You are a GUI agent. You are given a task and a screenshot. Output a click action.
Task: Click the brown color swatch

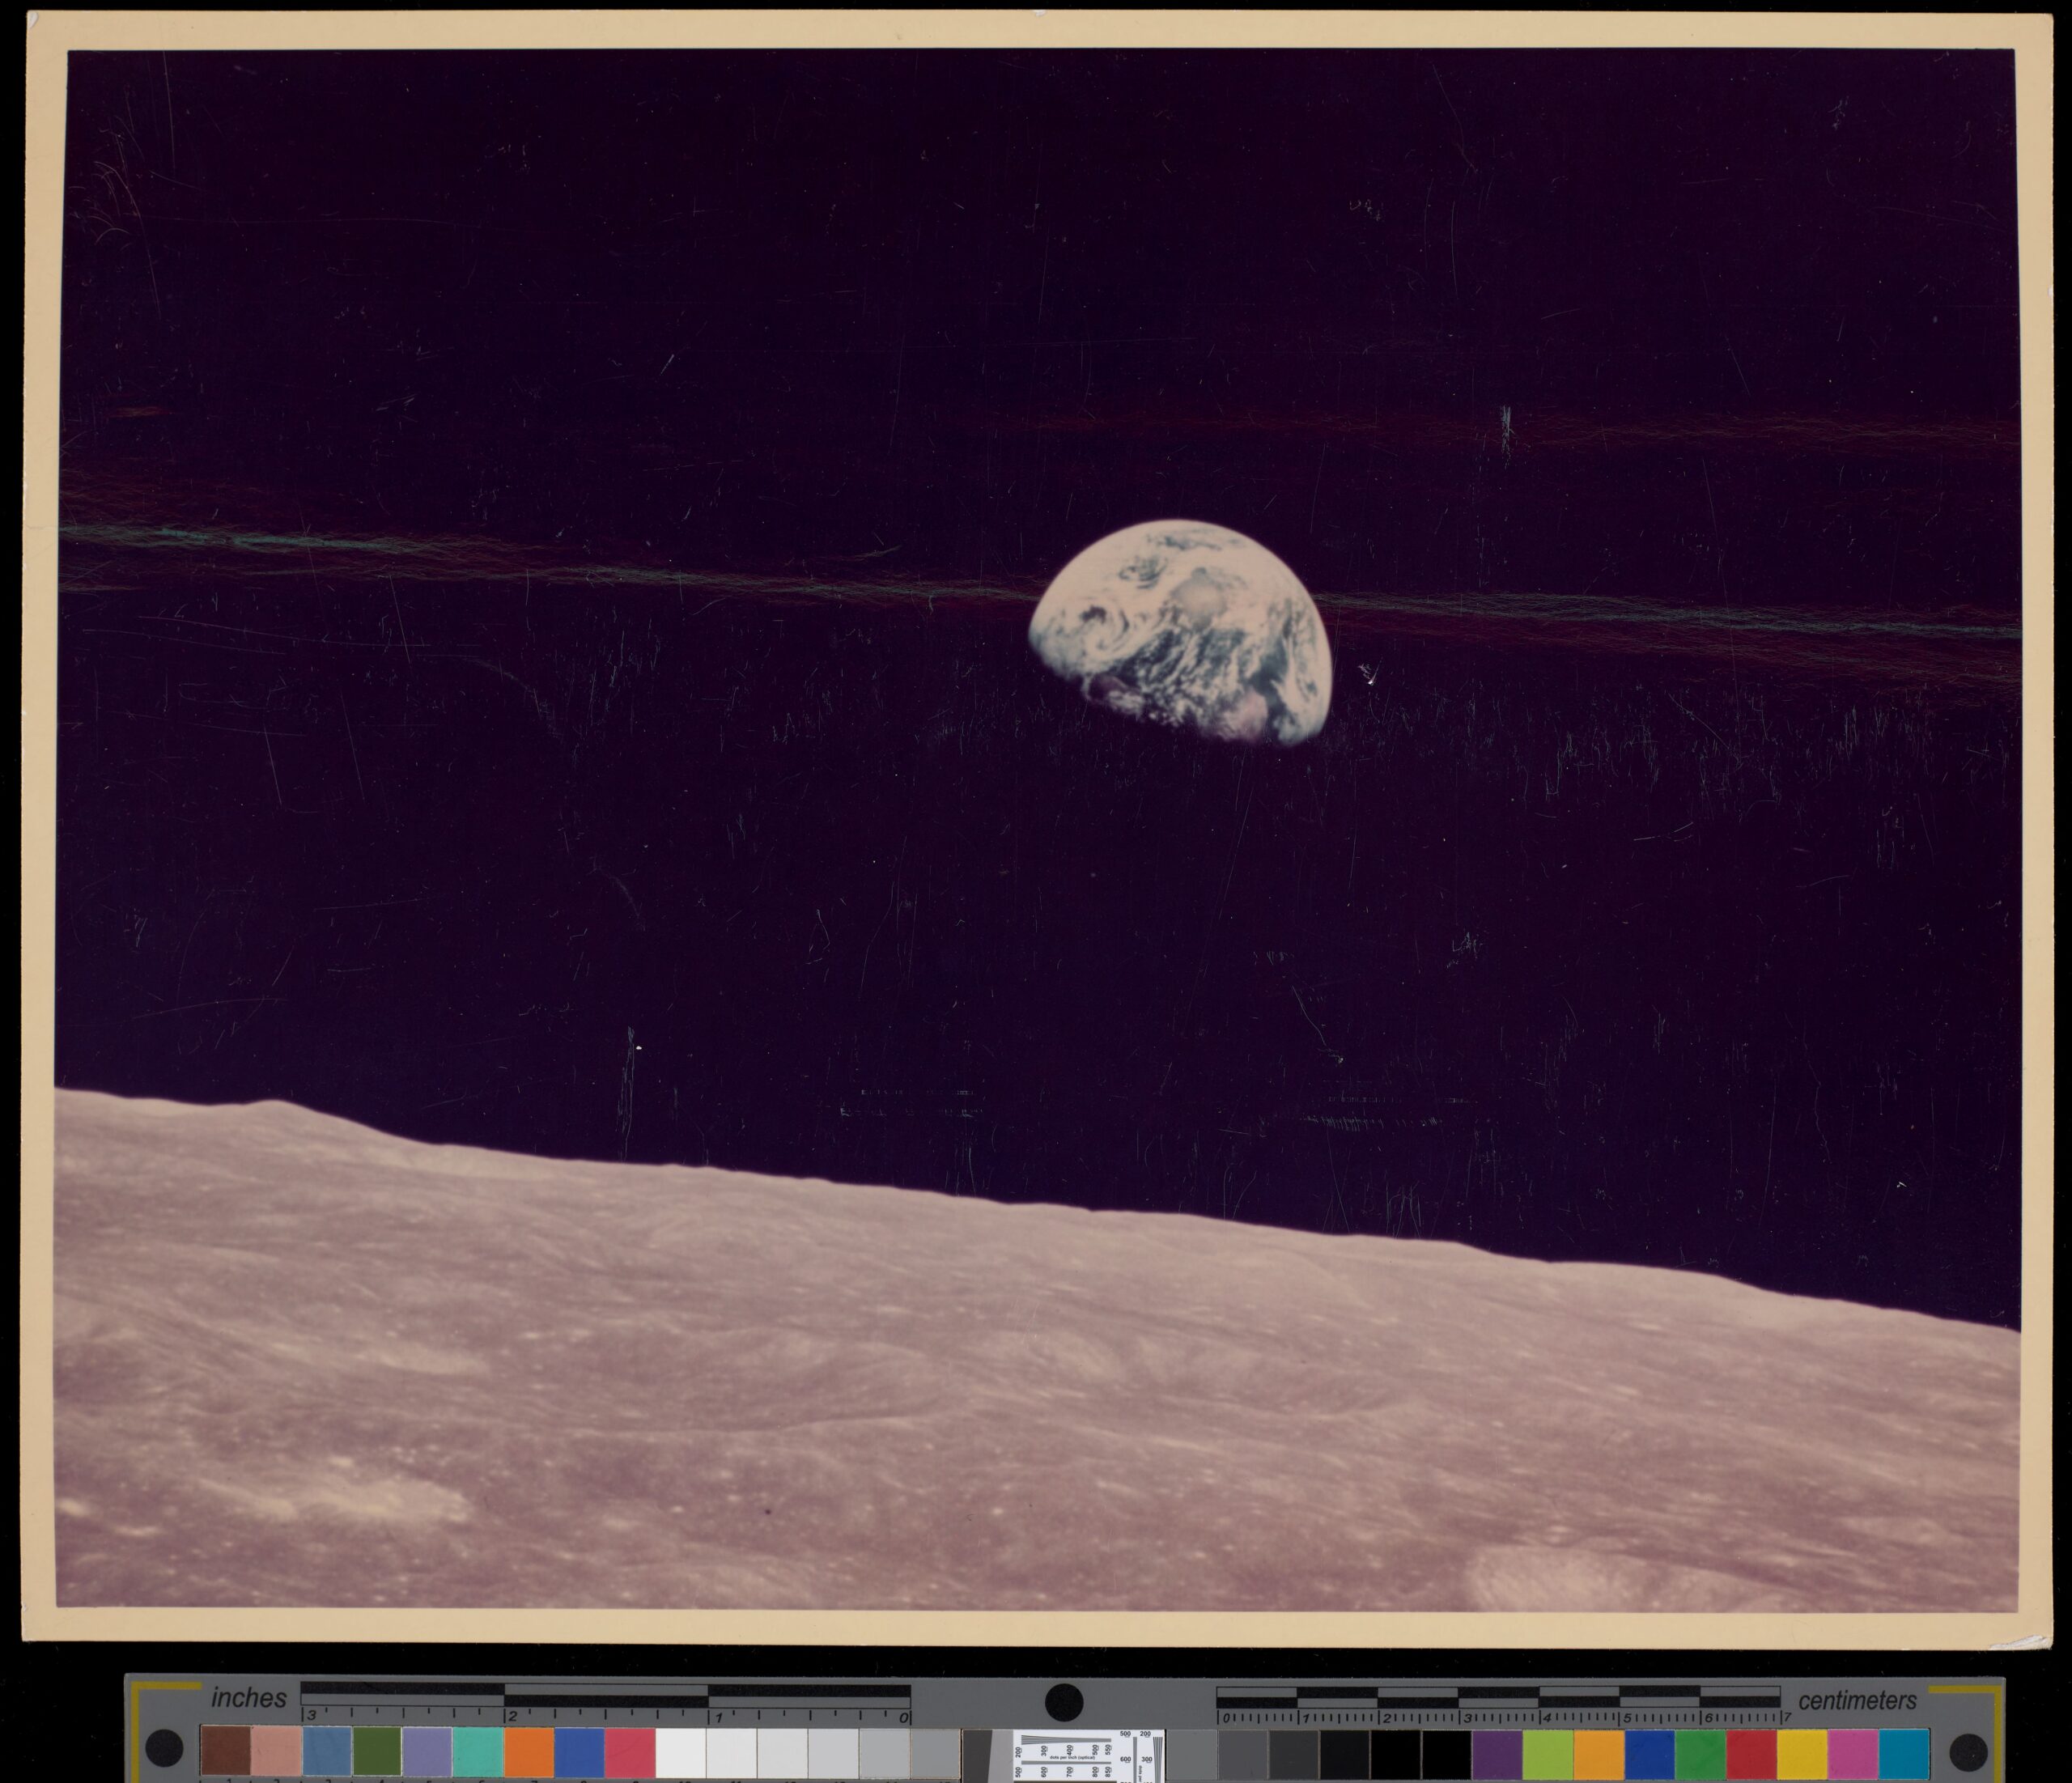coord(225,1750)
